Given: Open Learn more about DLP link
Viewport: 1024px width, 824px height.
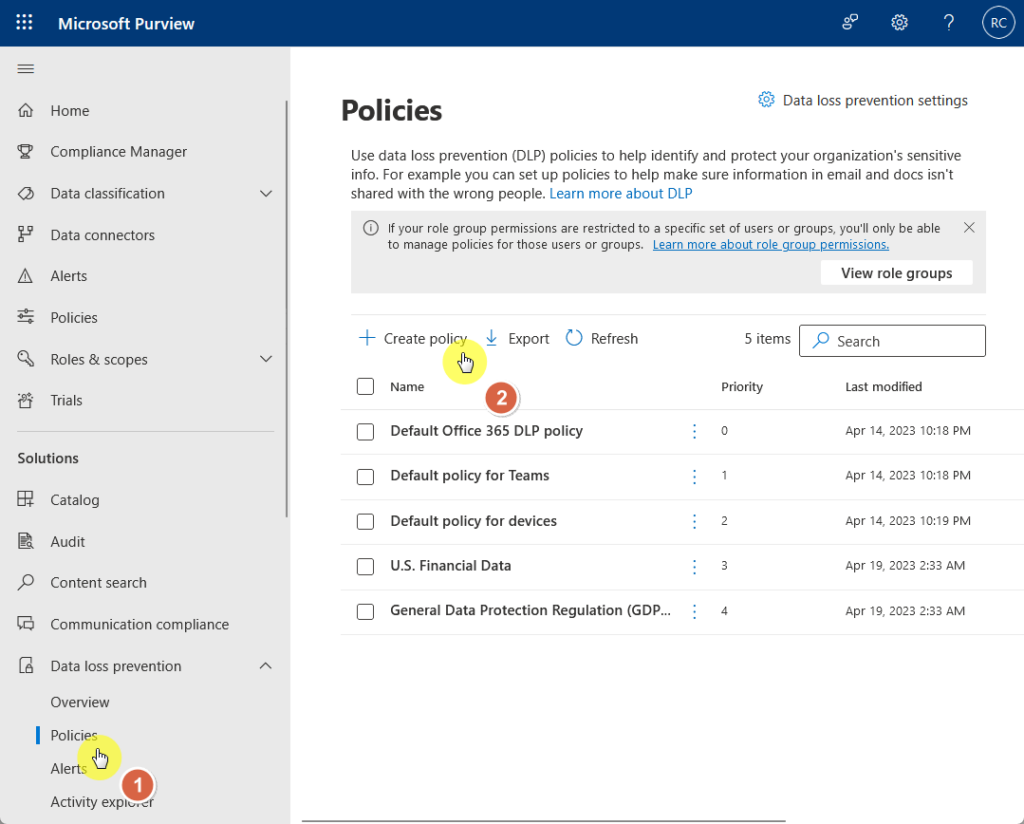Looking at the screenshot, I should 620,193.
